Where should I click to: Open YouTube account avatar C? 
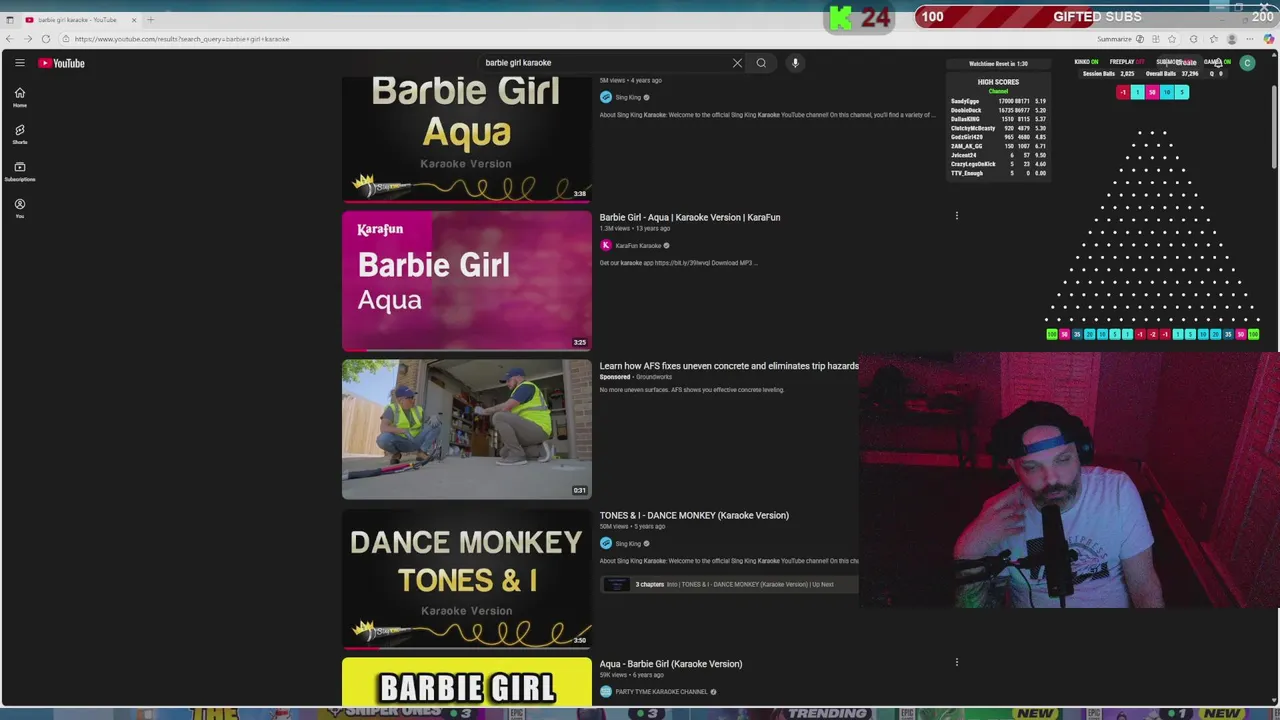click(1247, 63)
